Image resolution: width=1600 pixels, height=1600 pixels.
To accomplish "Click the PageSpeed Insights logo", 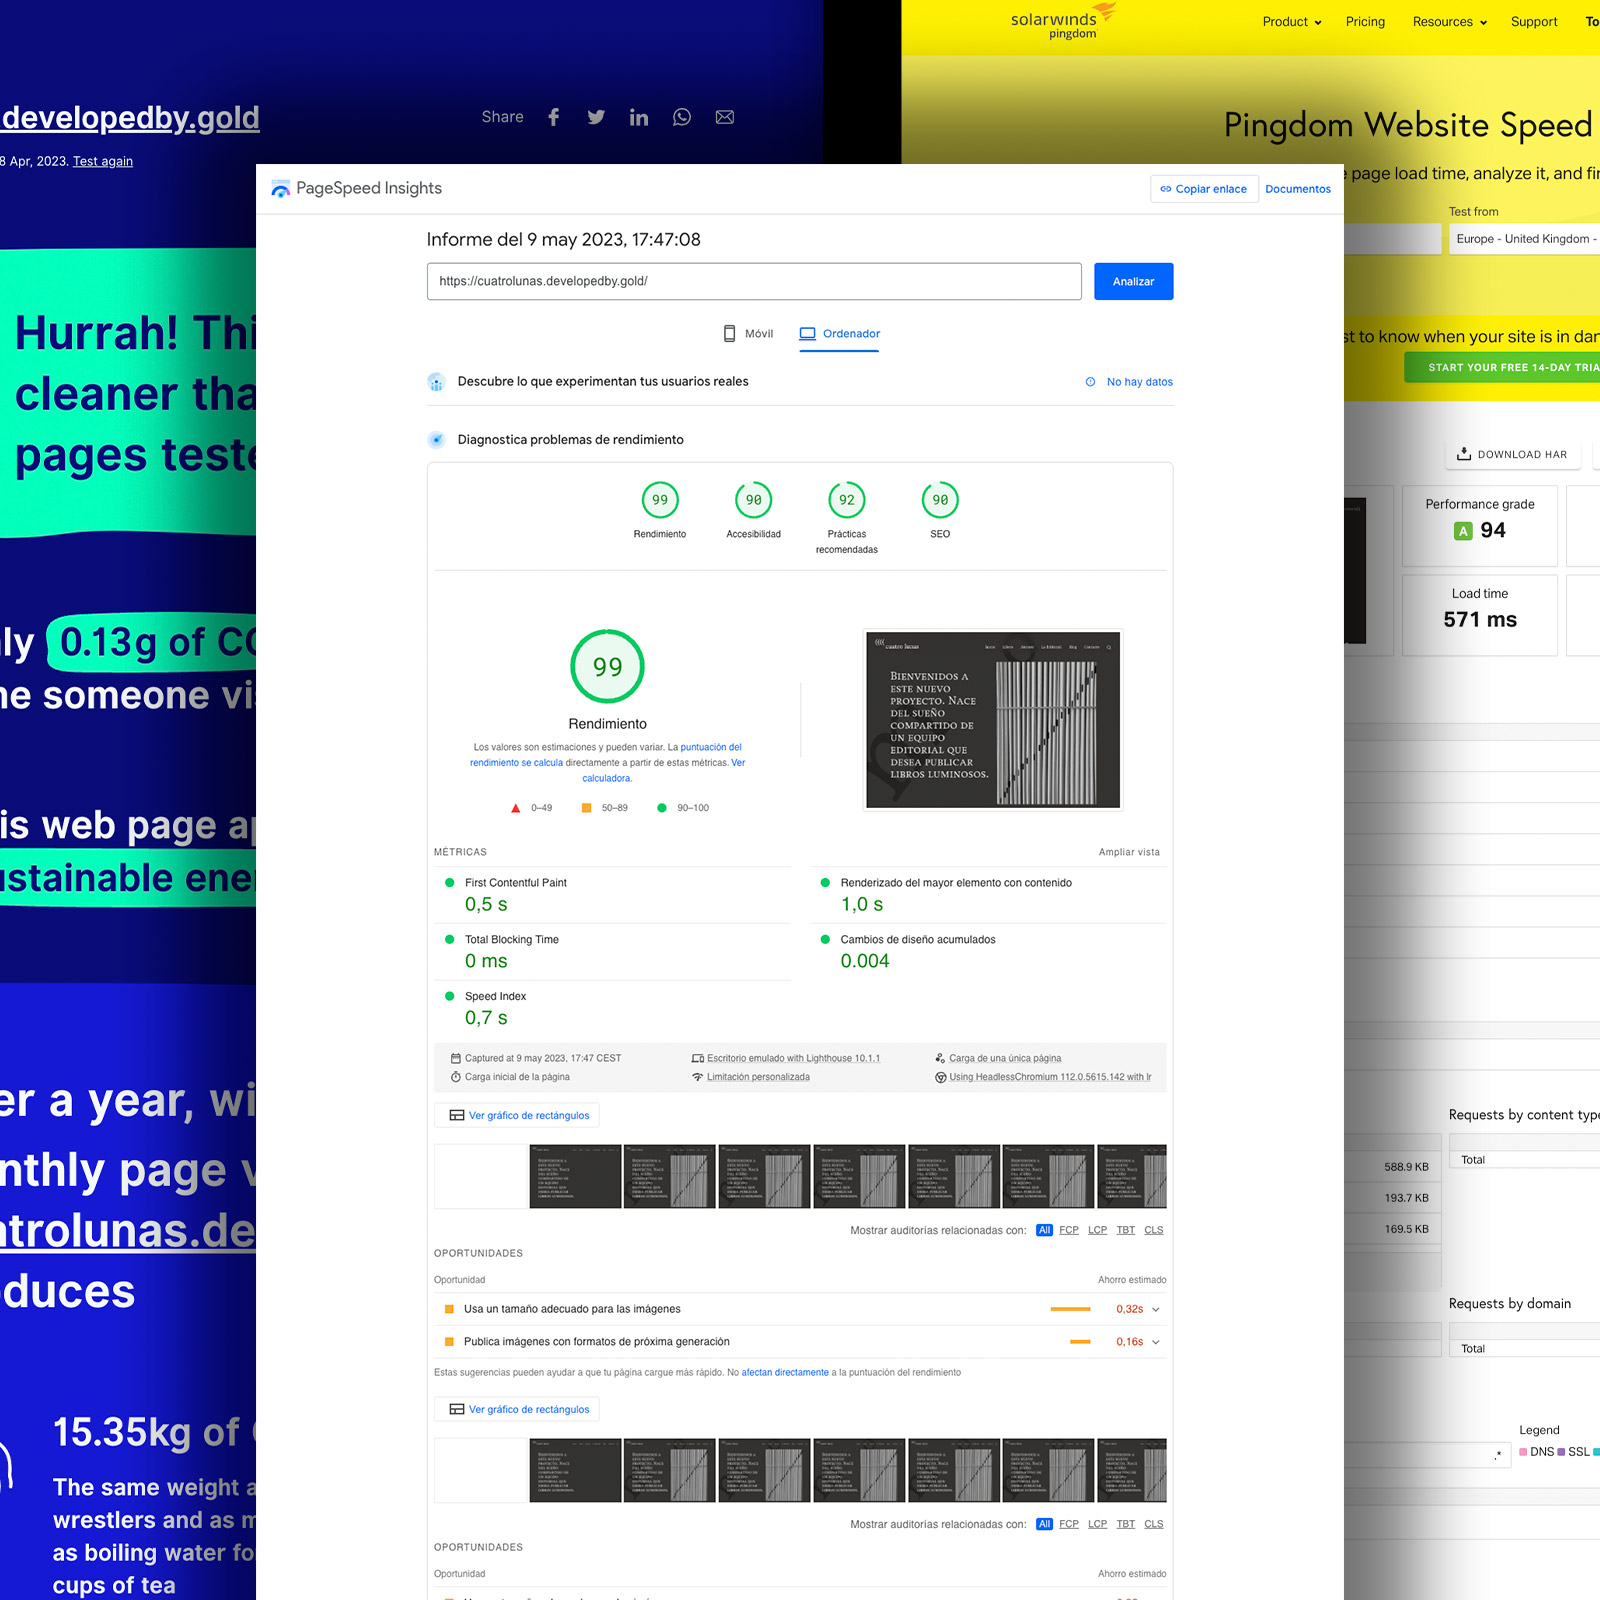I will click(x=357, y=188).
